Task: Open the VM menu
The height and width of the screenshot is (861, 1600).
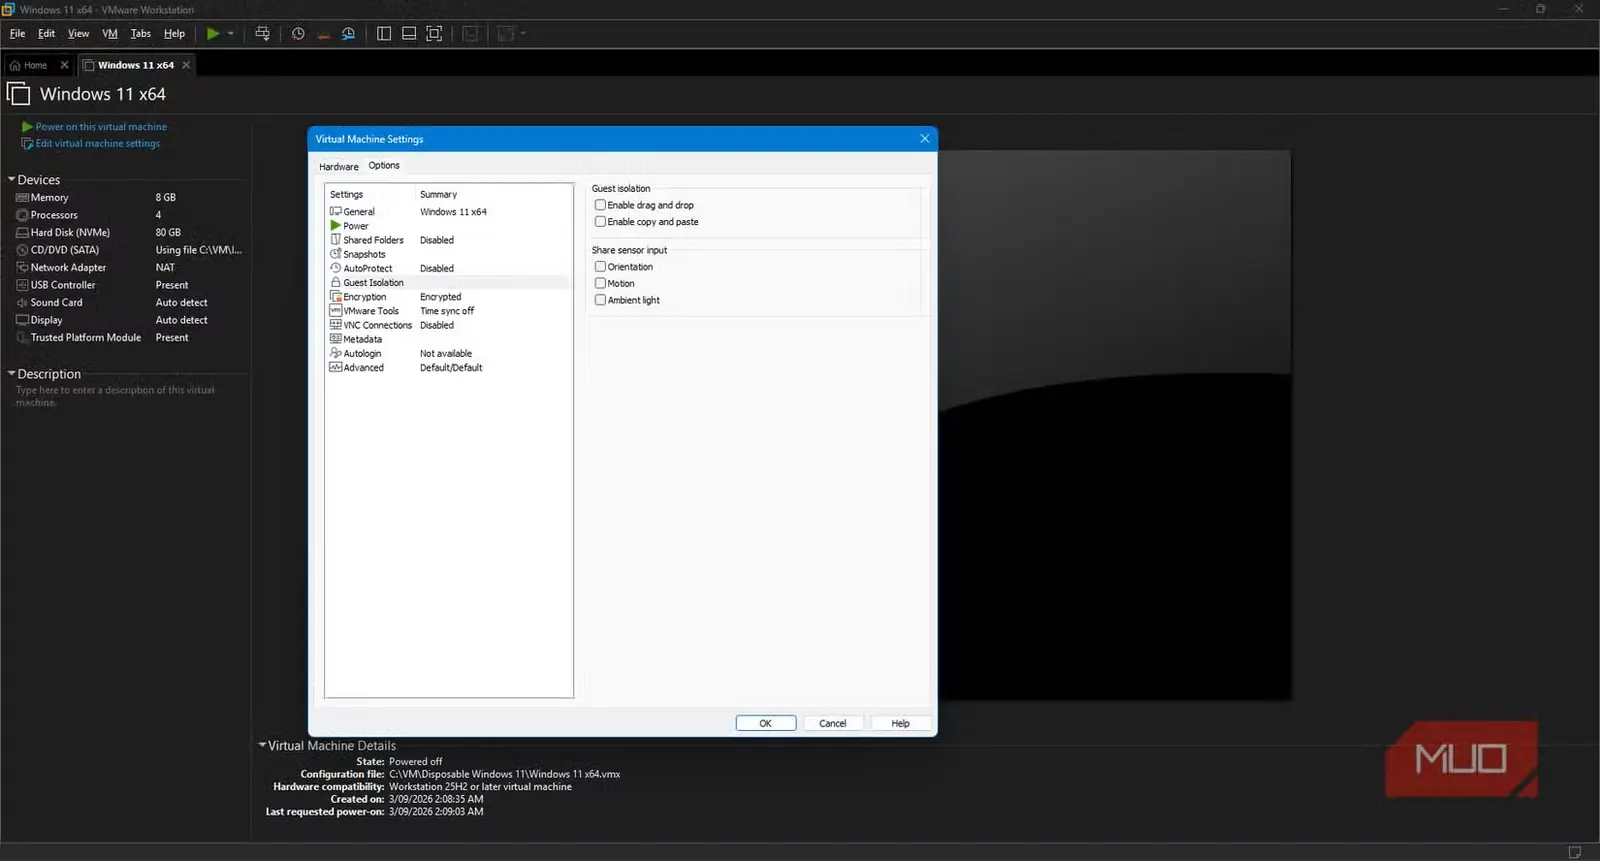Action: point(110,33)
